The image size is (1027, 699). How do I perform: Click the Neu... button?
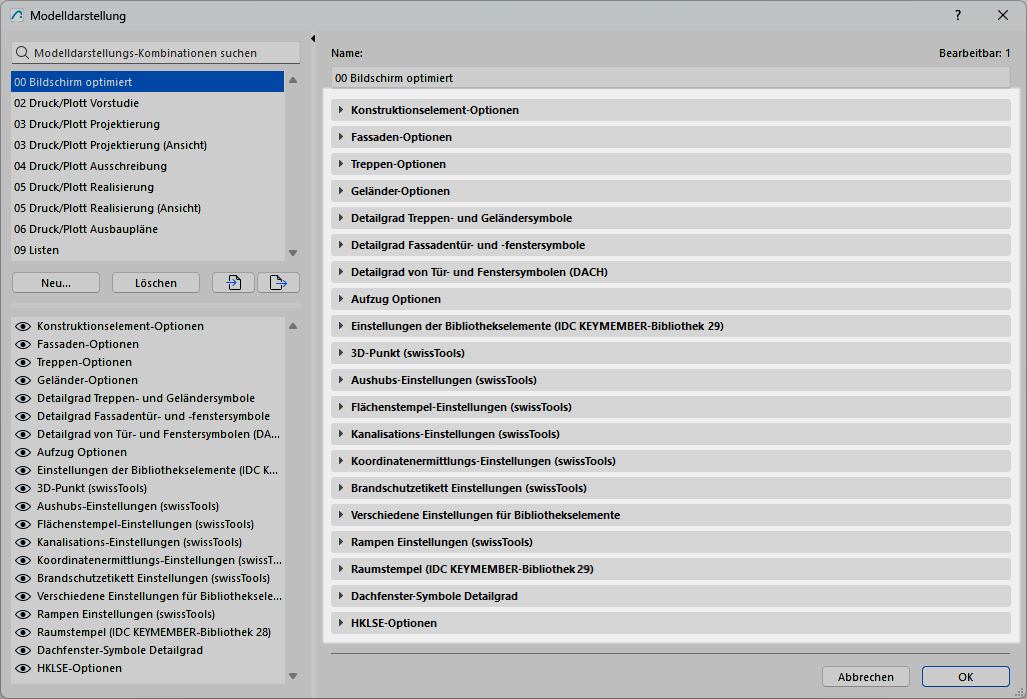tap(56, 283)
